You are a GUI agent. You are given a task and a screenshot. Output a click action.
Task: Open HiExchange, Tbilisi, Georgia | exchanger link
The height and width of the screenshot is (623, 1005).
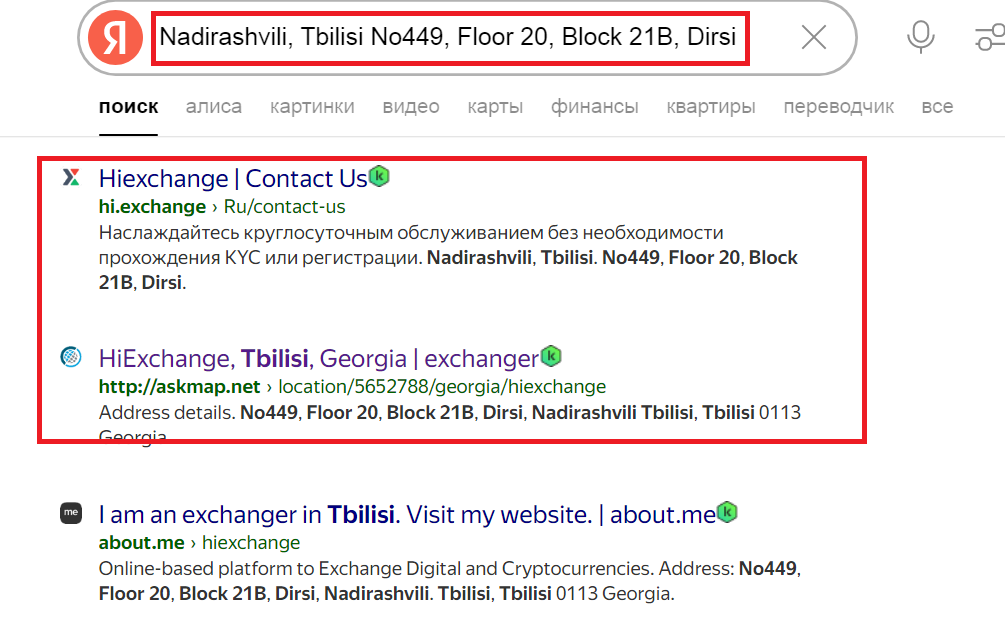[x=319, y=359]
